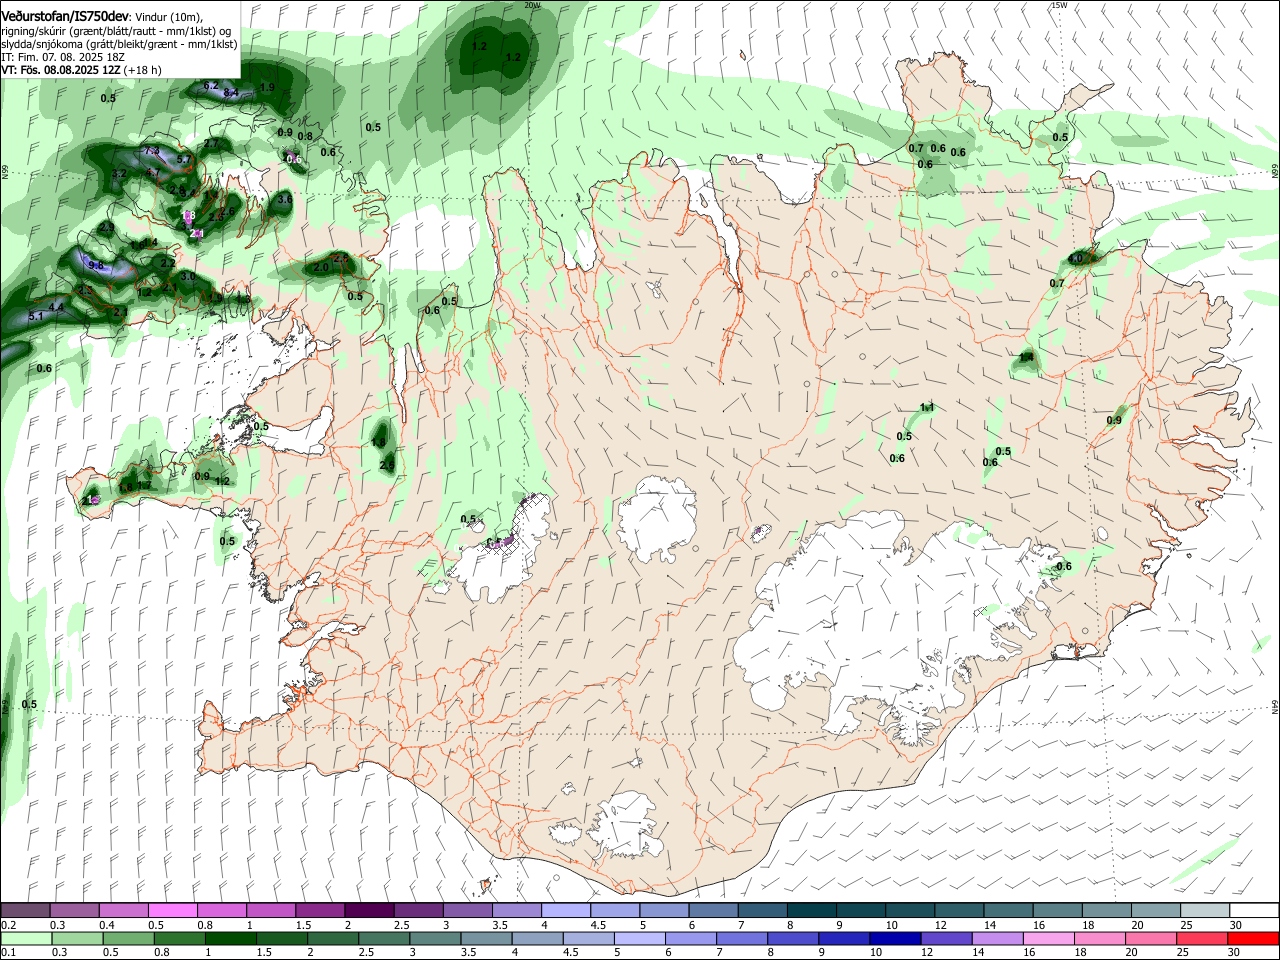Click the 5.1 value at the left edge
1280x960 pixels.
pos(37,316)
